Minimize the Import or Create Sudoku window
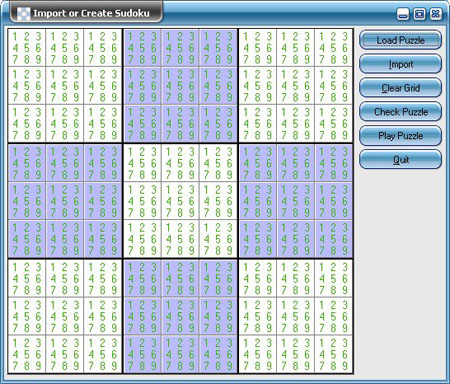Image resolution: width=450 pixels, height=384 pixels. point(403,14)
